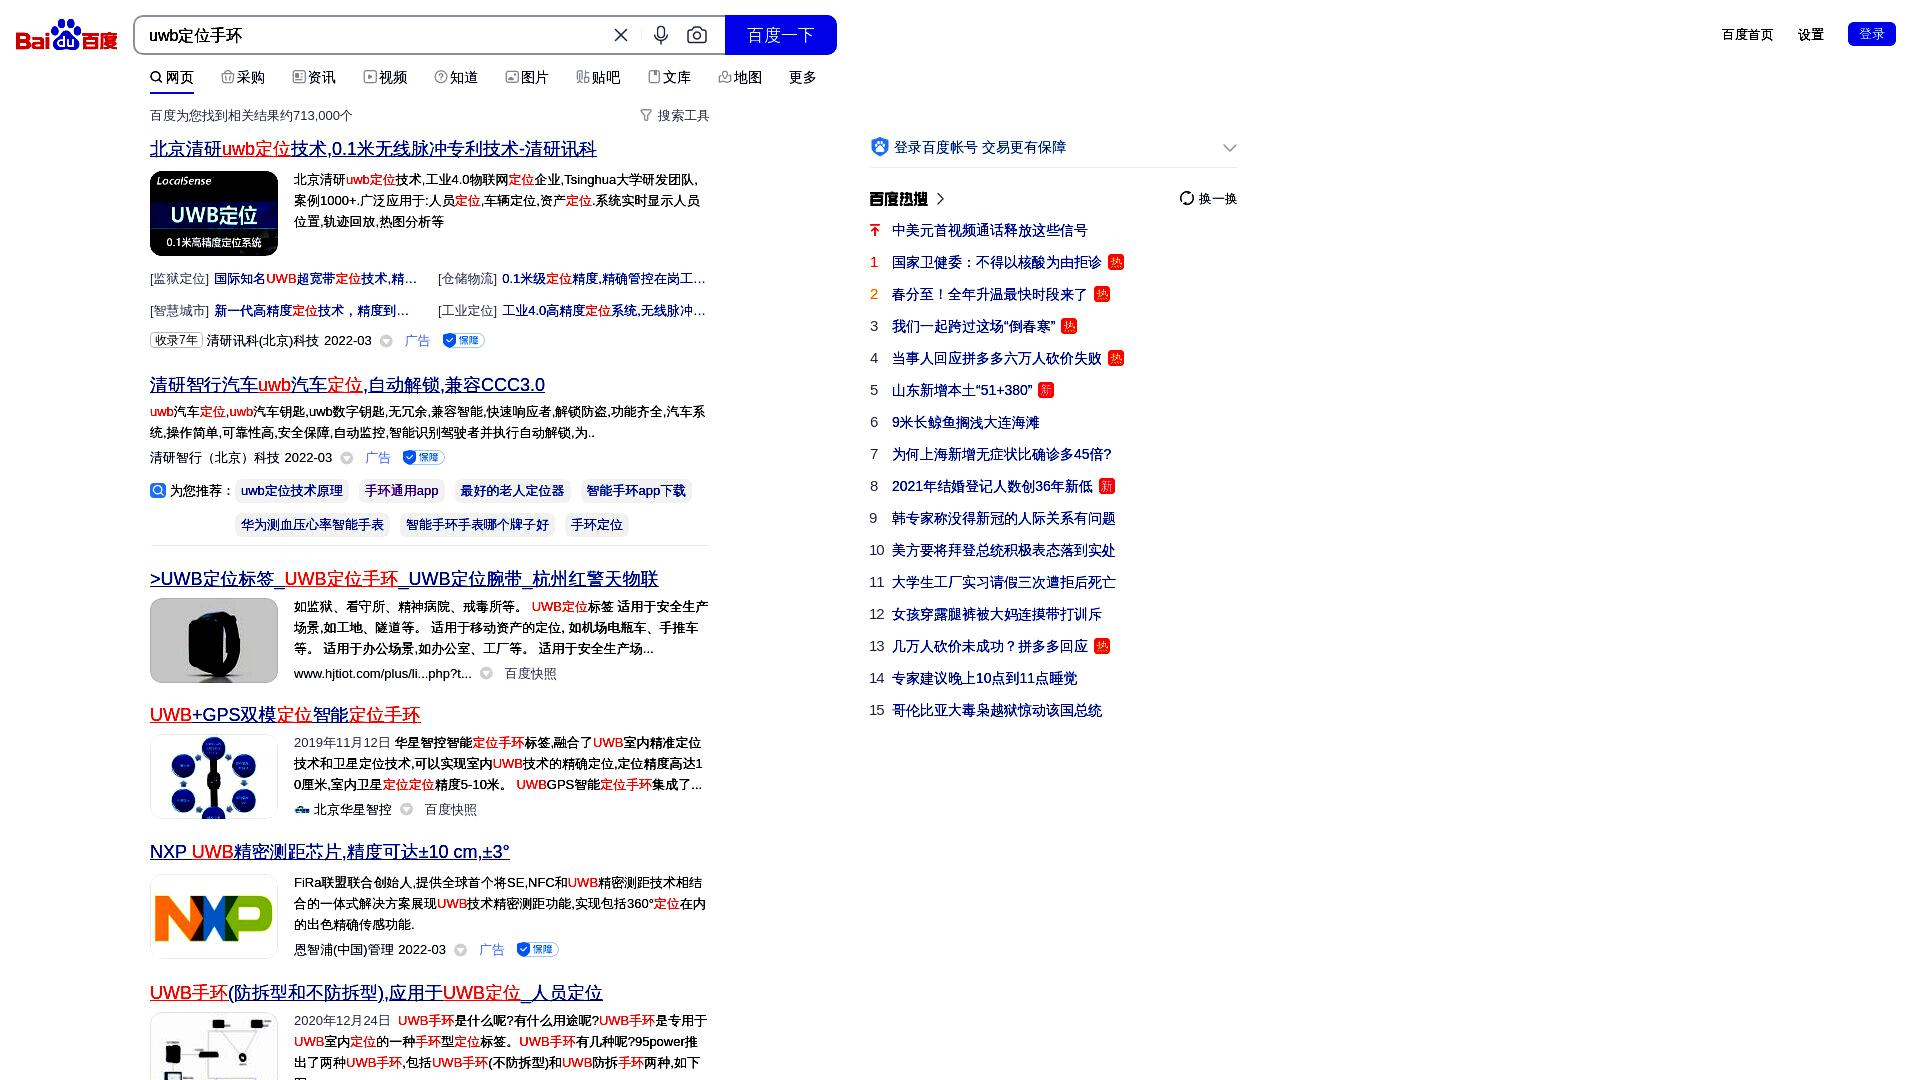Switch to the 贴吧 tab
1920x1080 pixels.
pos(598,77)
